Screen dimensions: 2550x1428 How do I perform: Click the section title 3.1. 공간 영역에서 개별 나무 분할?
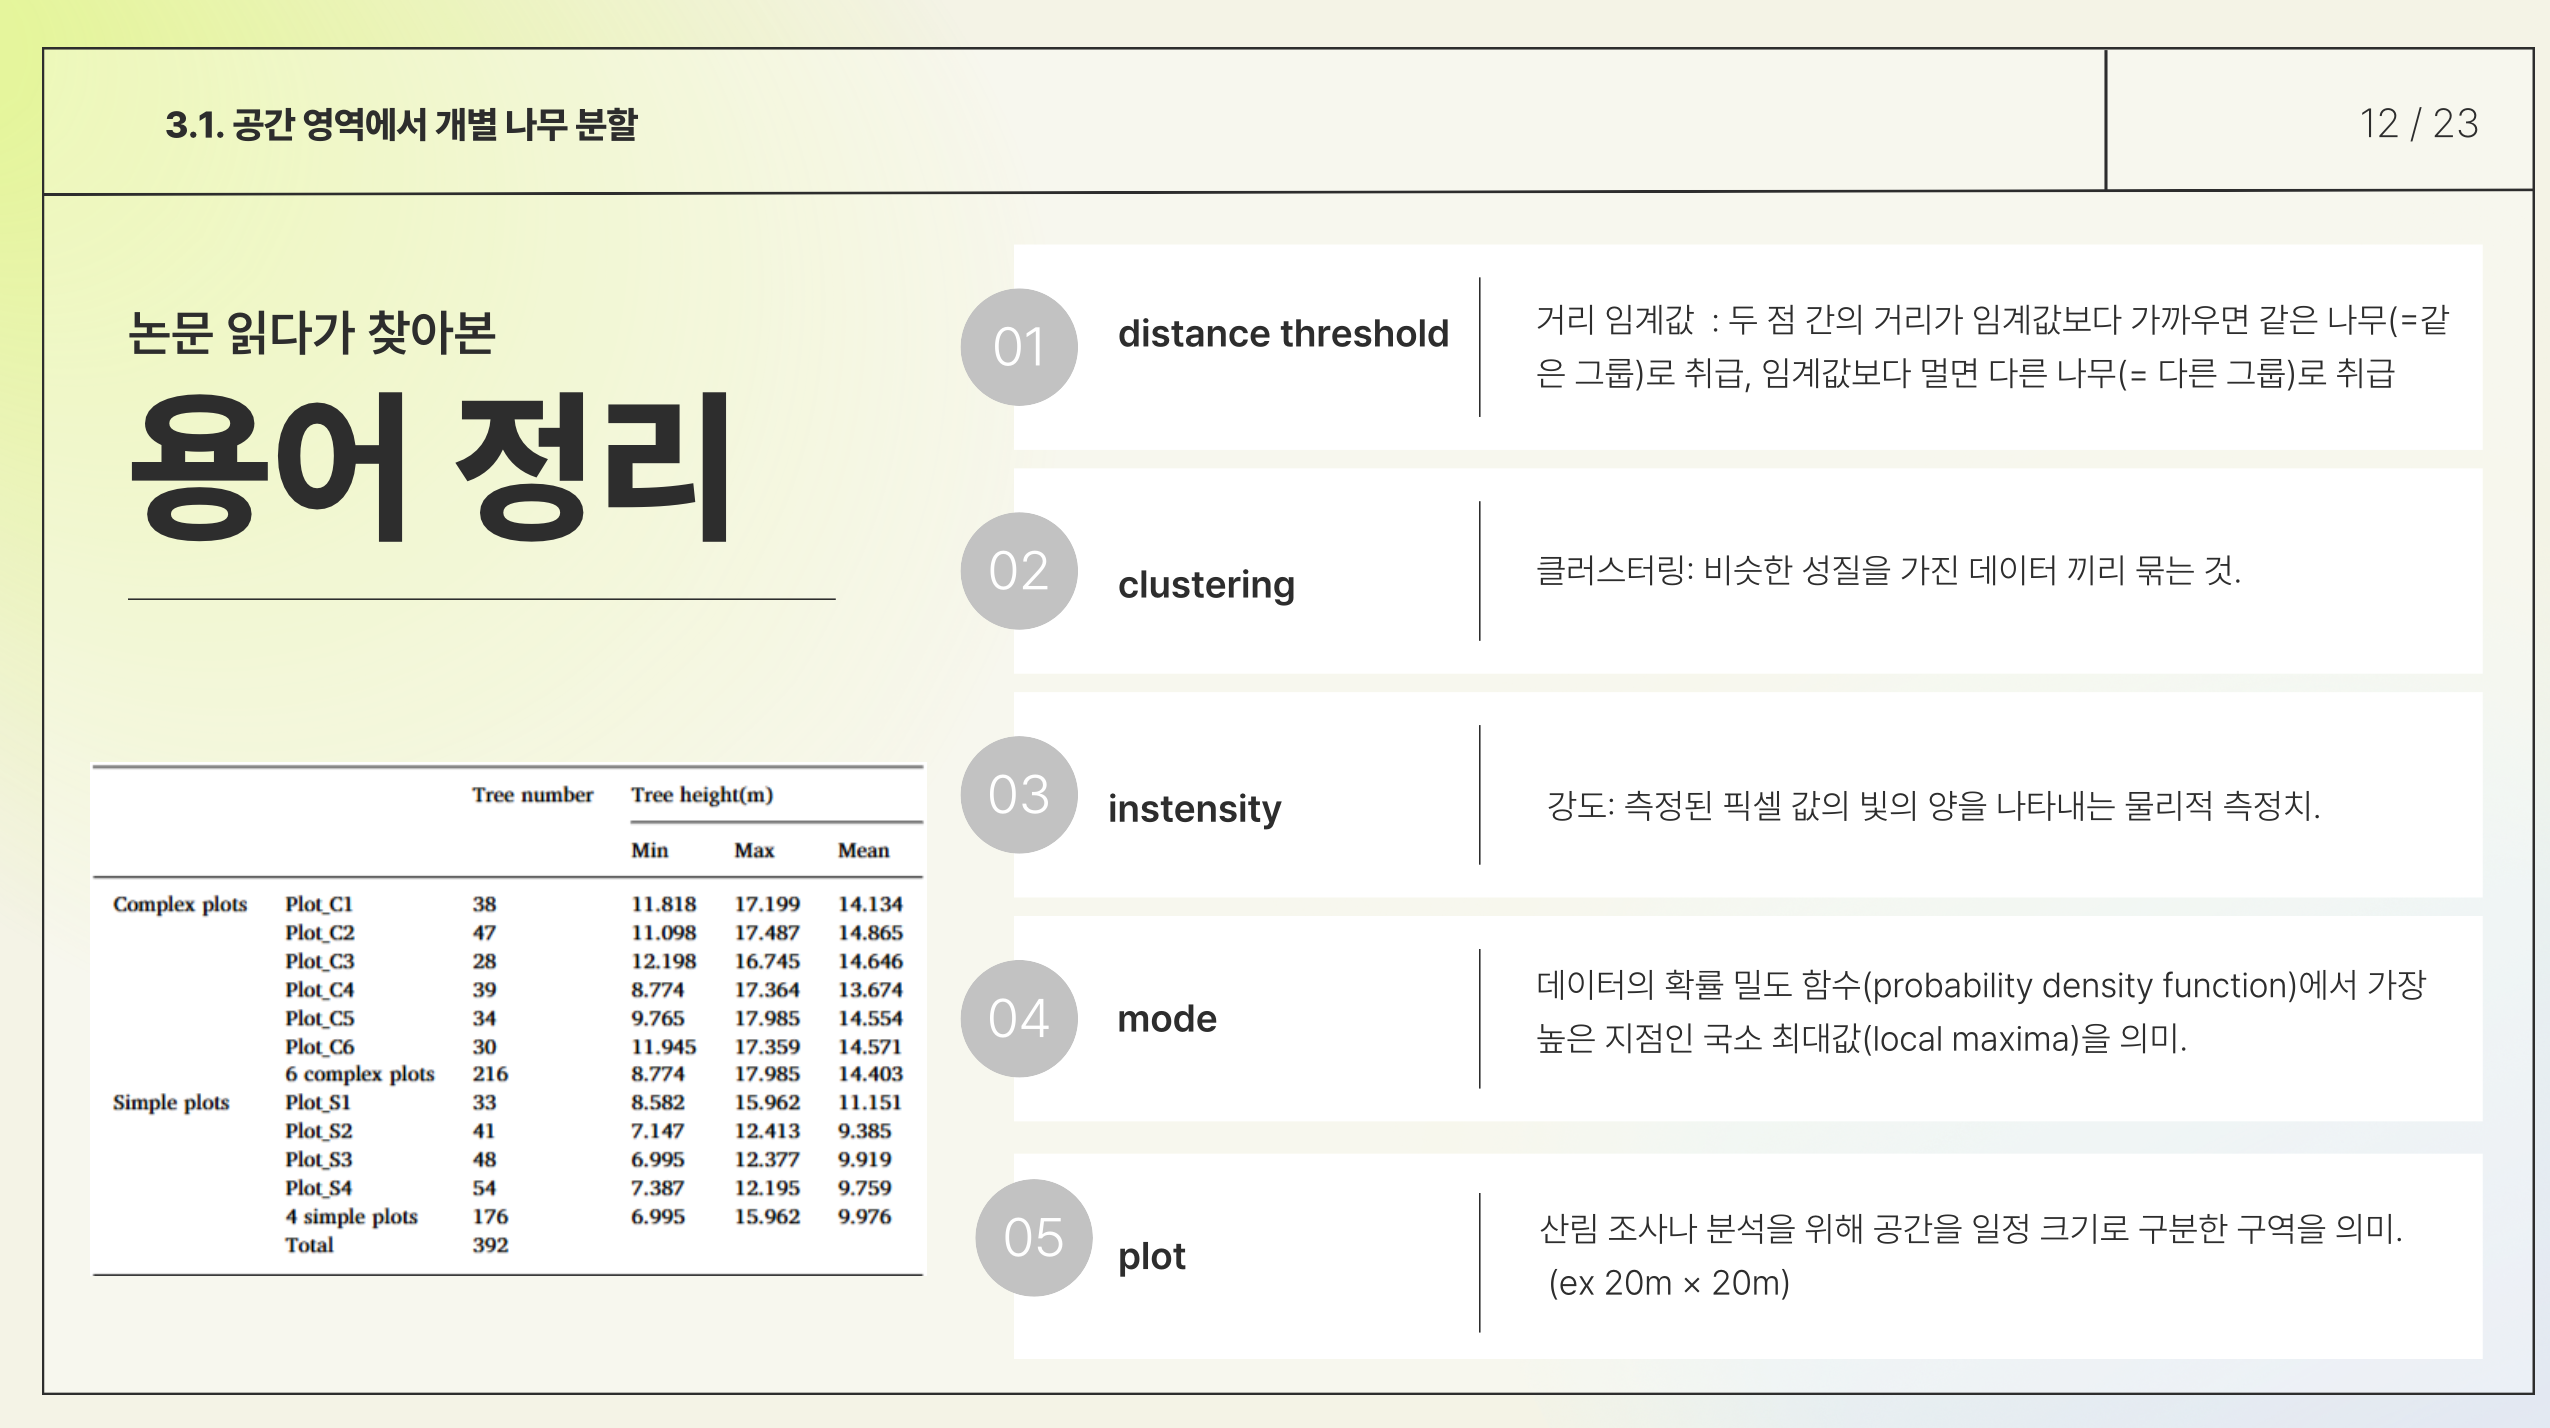[x=401, y=125]
